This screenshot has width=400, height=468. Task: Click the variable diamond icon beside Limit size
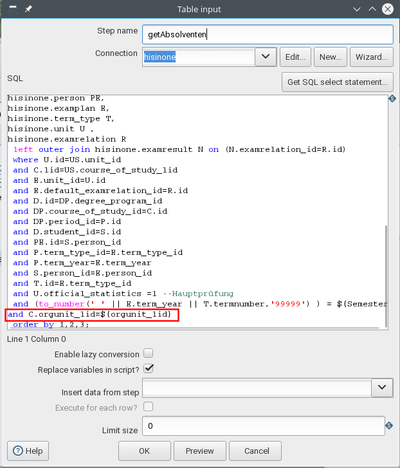[389, 426]
